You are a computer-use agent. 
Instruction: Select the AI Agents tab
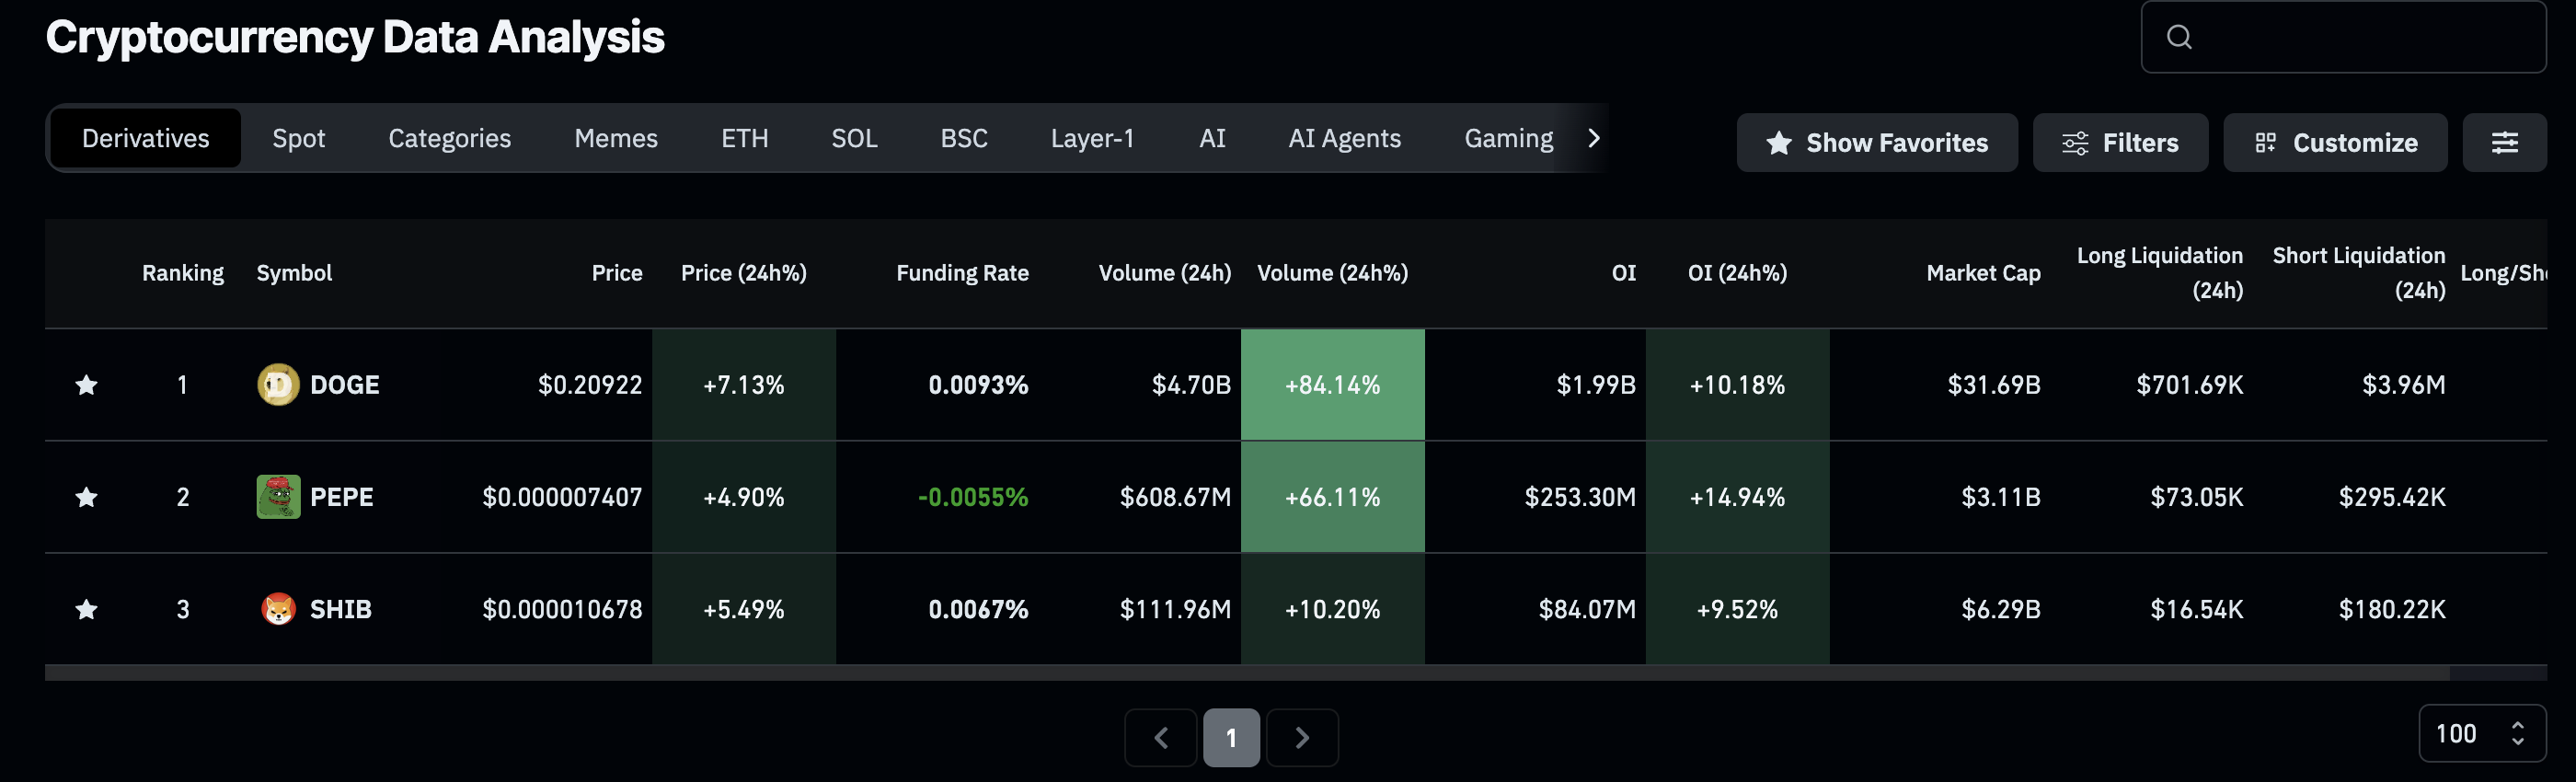pyautogui.click(x=1344, y=138)
